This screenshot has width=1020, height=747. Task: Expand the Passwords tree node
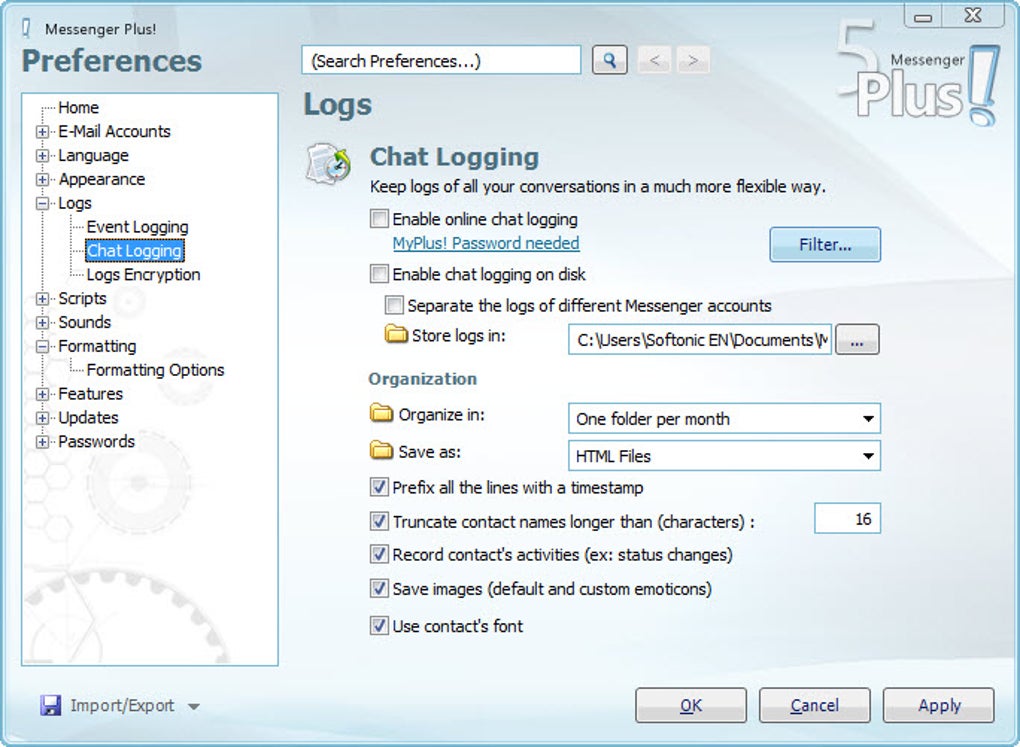pyautogui.click(x=42, y=442)
